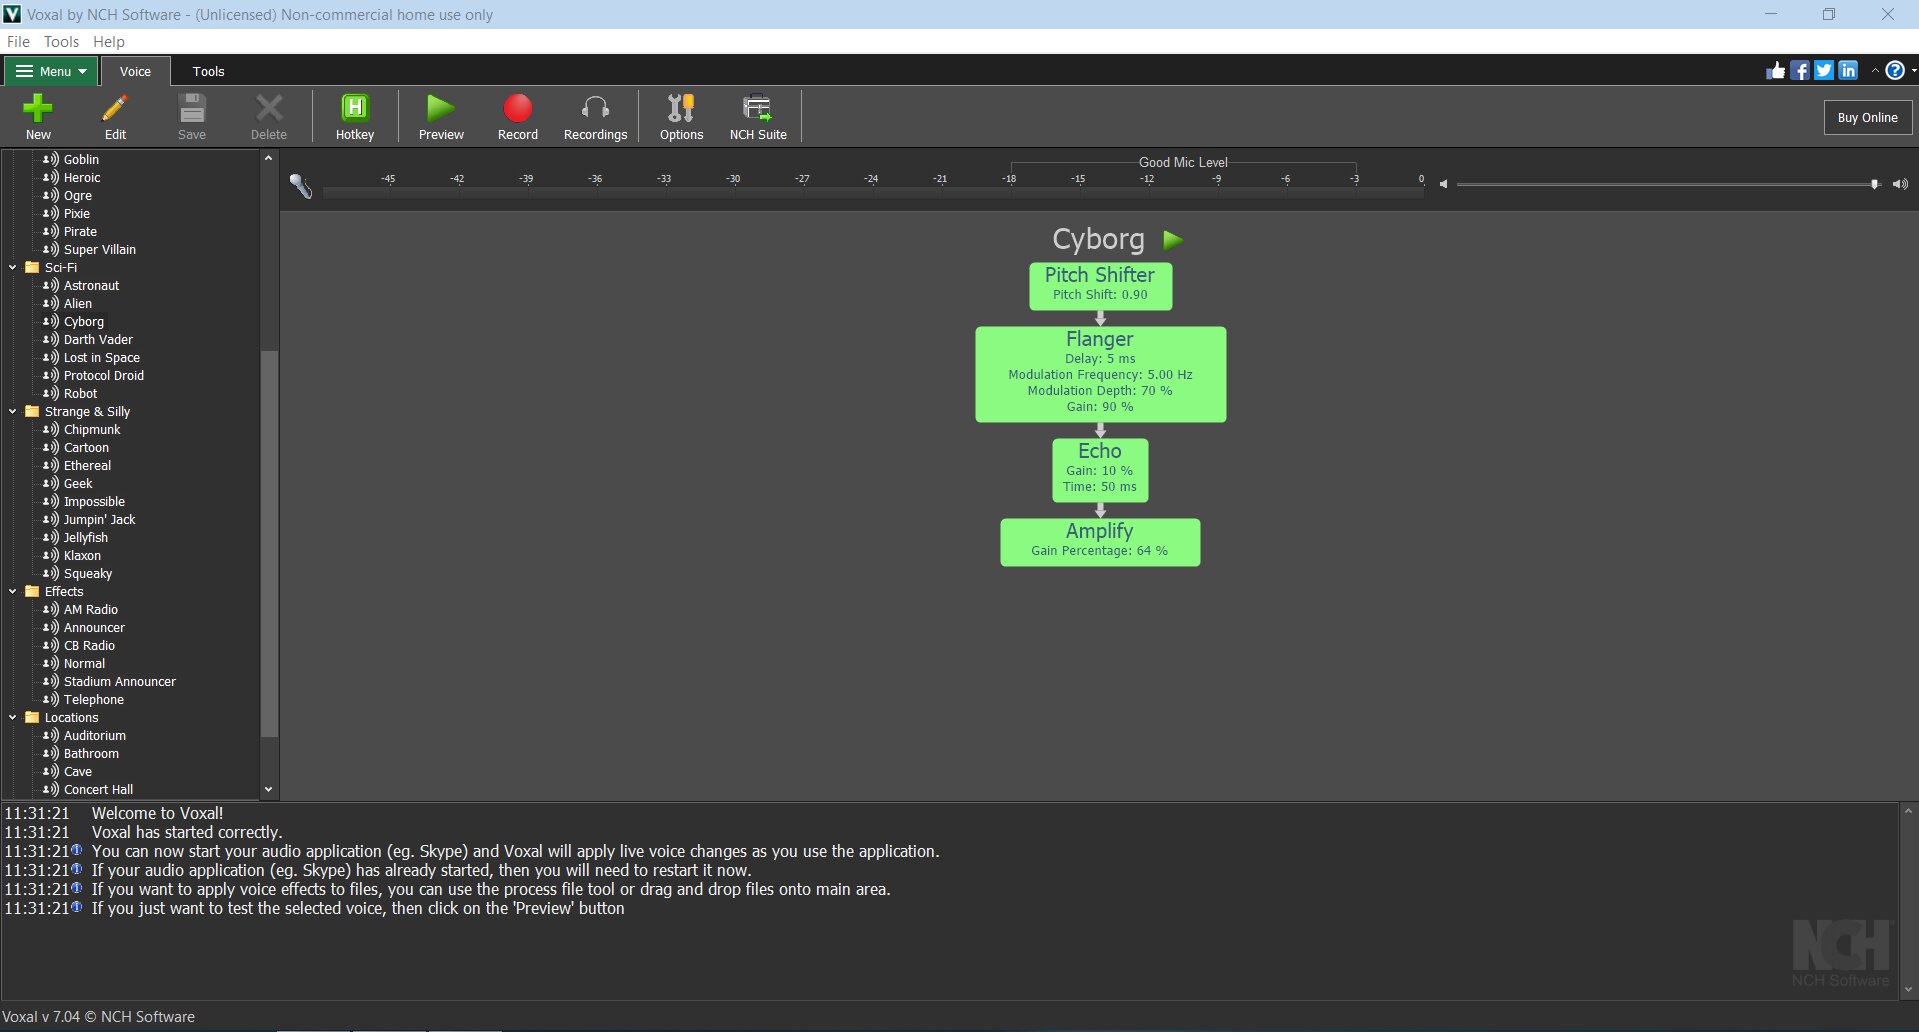Switch to the Voice tab

135,71
